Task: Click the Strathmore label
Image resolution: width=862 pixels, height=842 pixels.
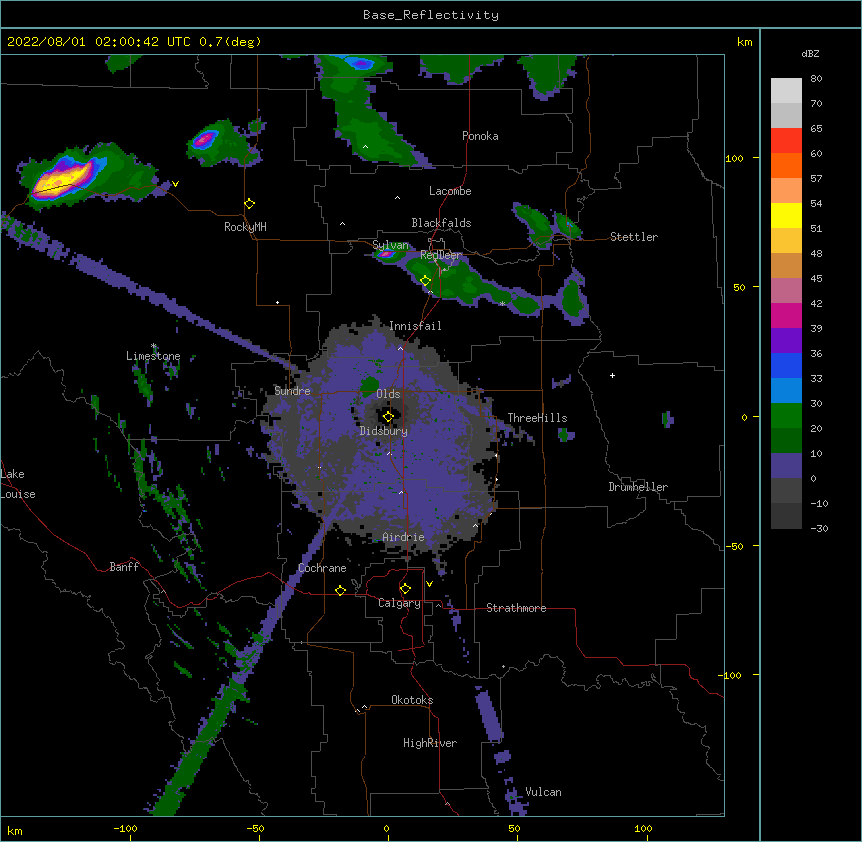Action: click(516, 608)
